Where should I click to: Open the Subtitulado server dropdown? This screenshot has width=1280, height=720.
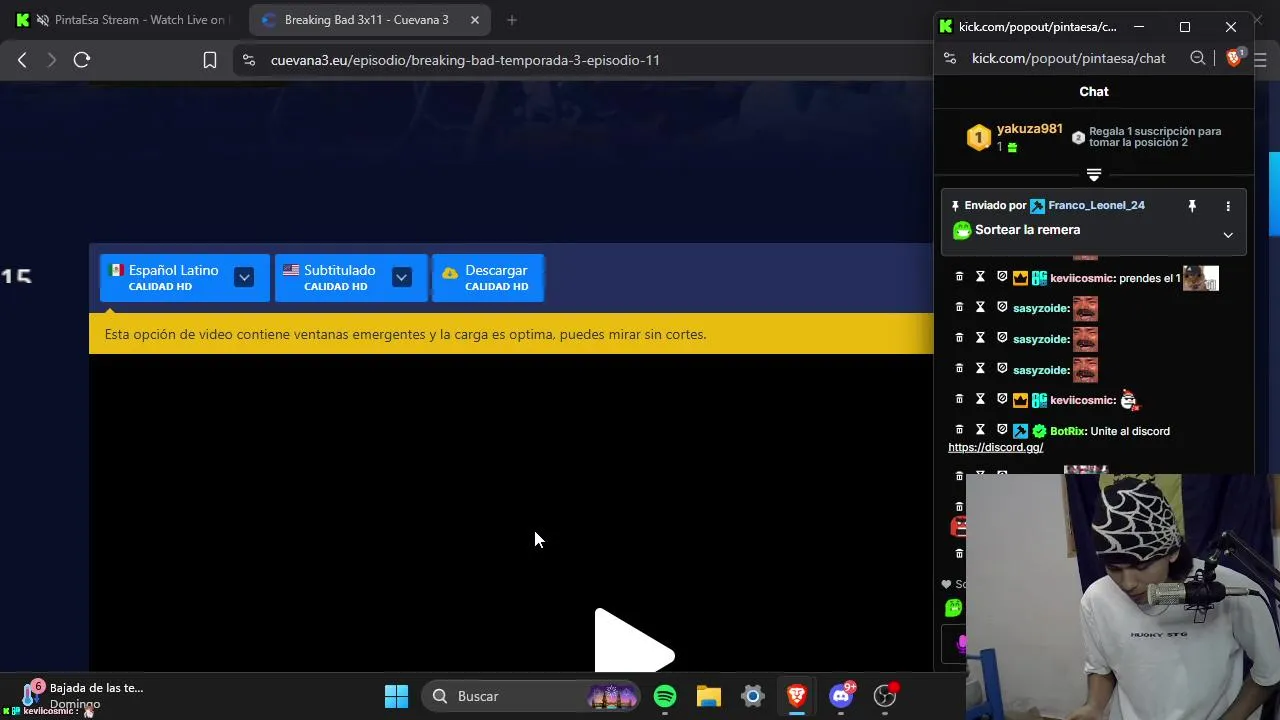click(x=351, y=277)
